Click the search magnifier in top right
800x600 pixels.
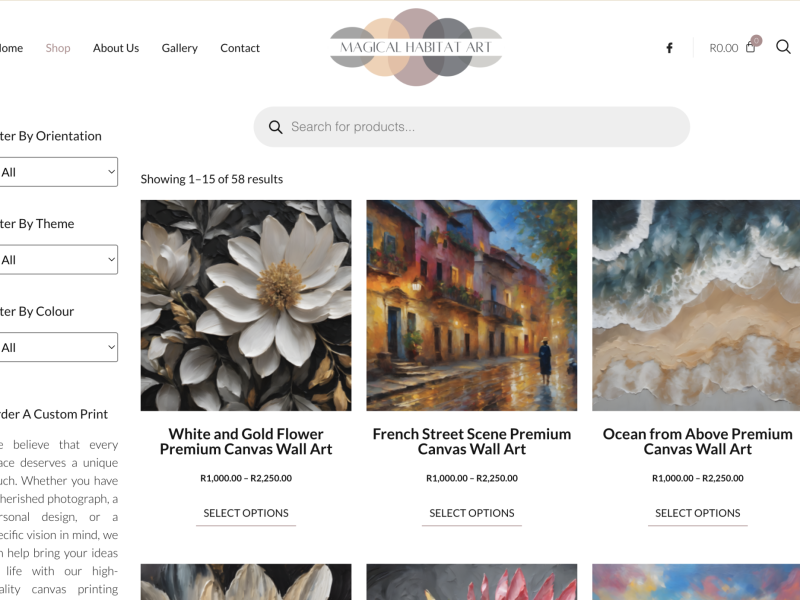coord(783,47)
